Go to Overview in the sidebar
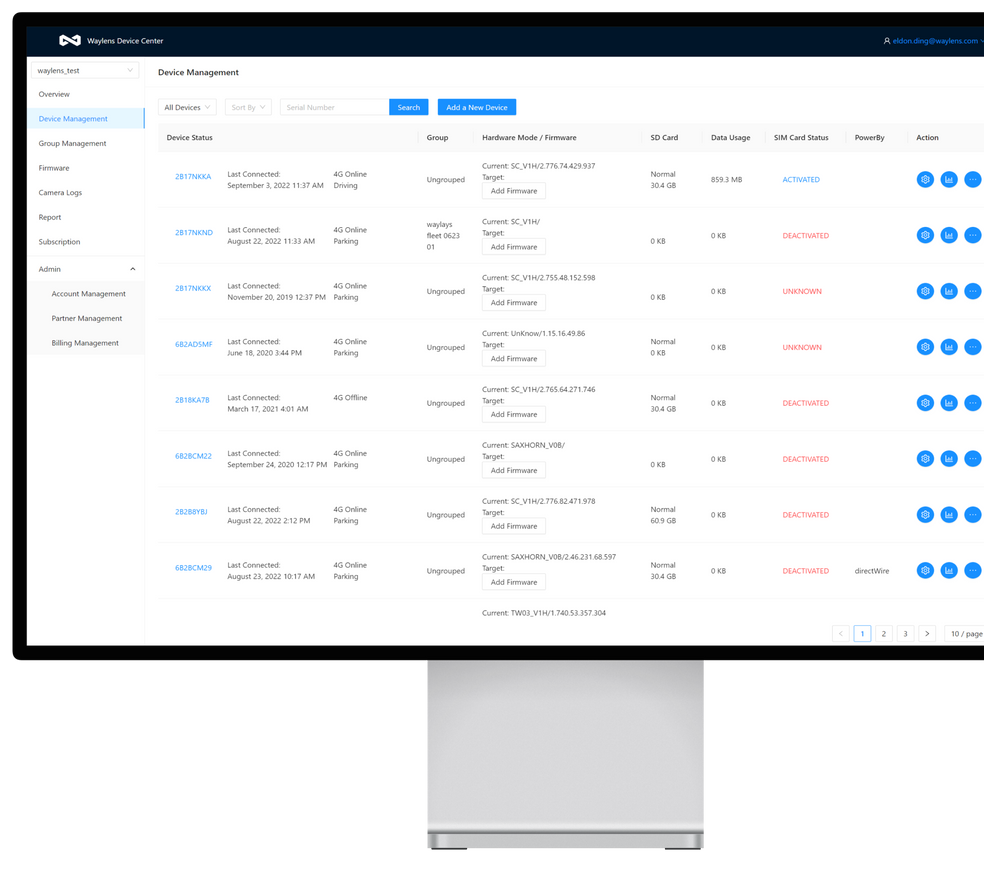The width and height of the screenshot is (984, 870). [x=86, y=94]
